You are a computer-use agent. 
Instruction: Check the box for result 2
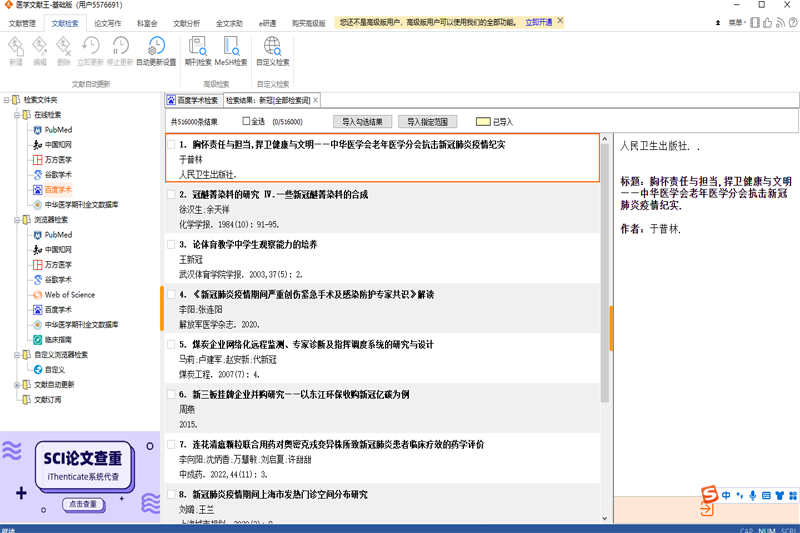(171, 194)
